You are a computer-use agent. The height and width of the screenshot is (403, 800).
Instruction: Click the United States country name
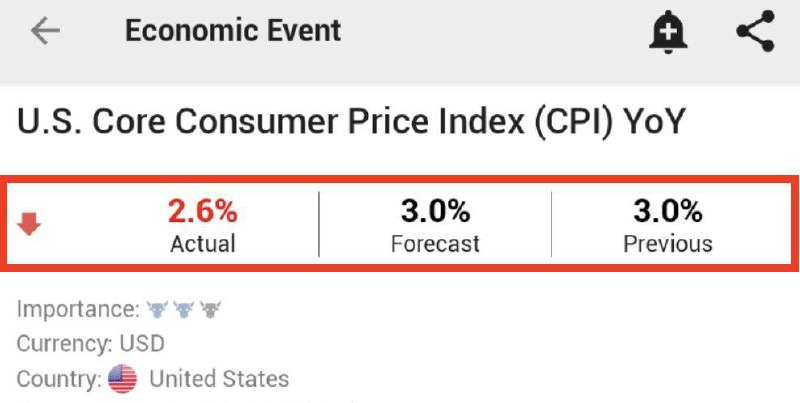coord(219,380)
